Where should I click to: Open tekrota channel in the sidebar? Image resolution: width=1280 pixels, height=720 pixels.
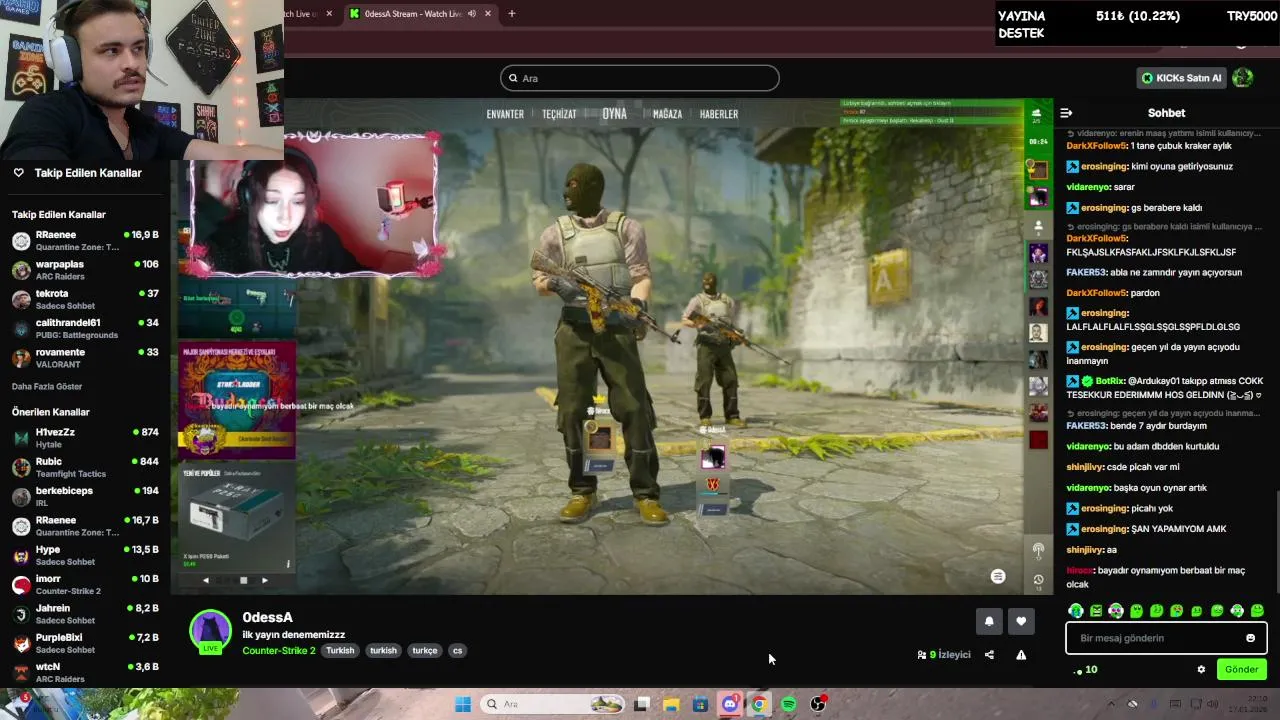coord(85,300)
